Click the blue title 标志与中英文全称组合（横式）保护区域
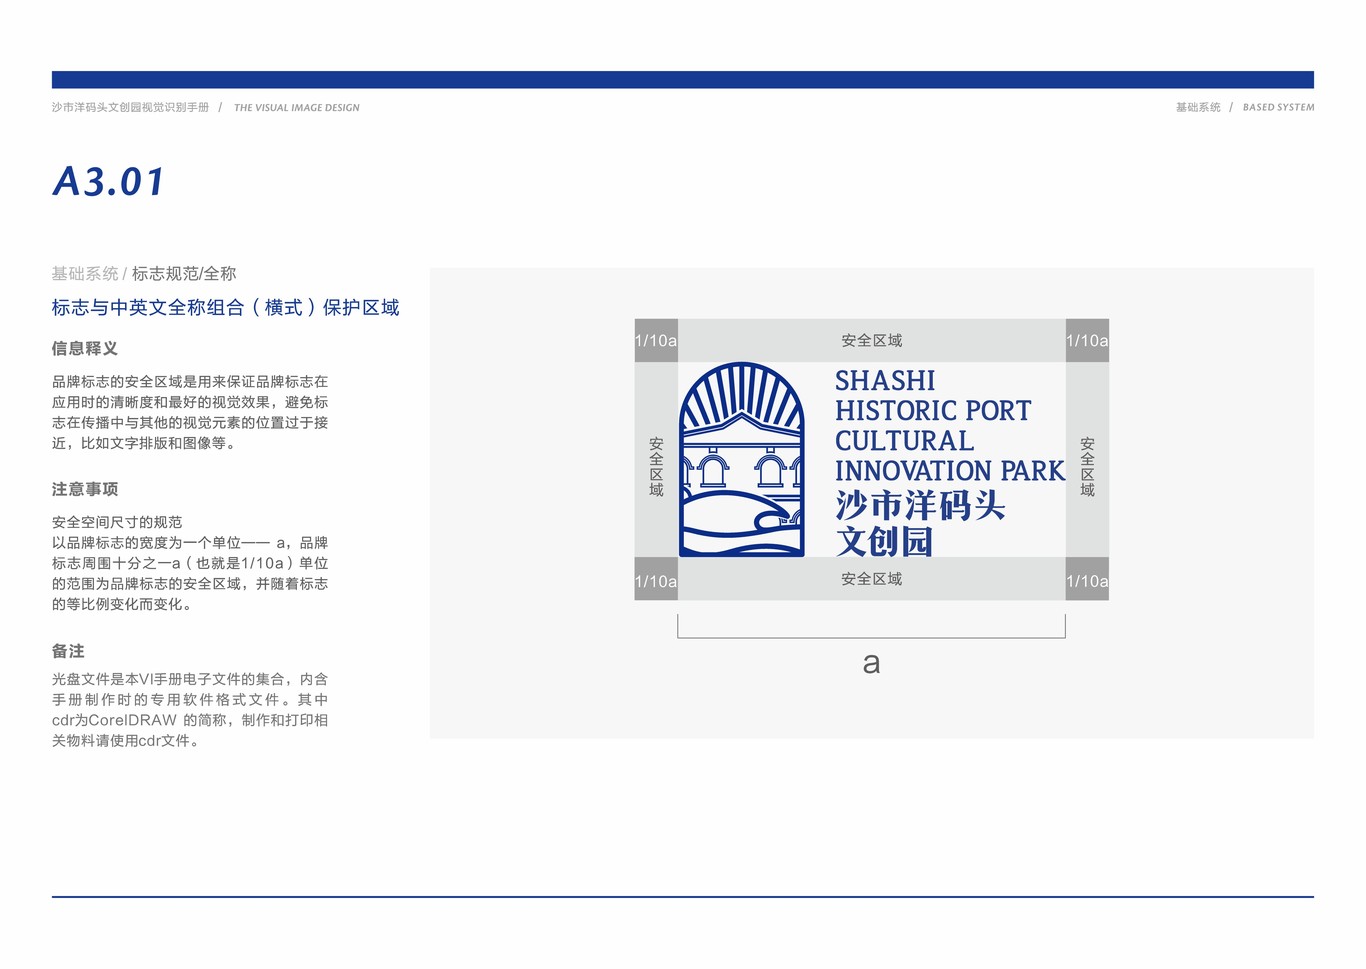The height and width of the screenshot is (969, 1366). pyautogui.click(x=226, y=307)
